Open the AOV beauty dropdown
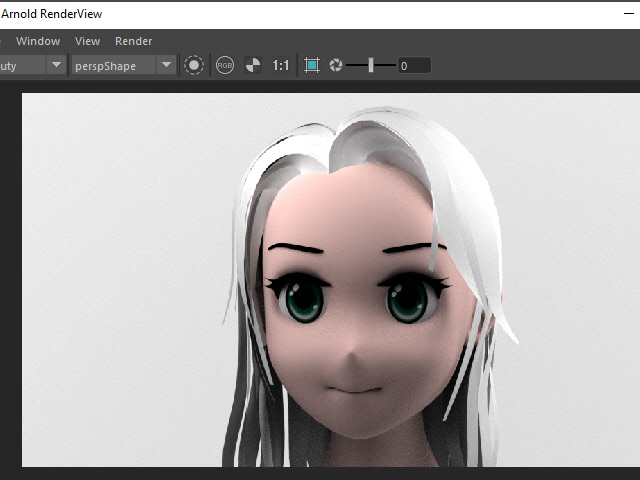 click(x=20, y=65)
